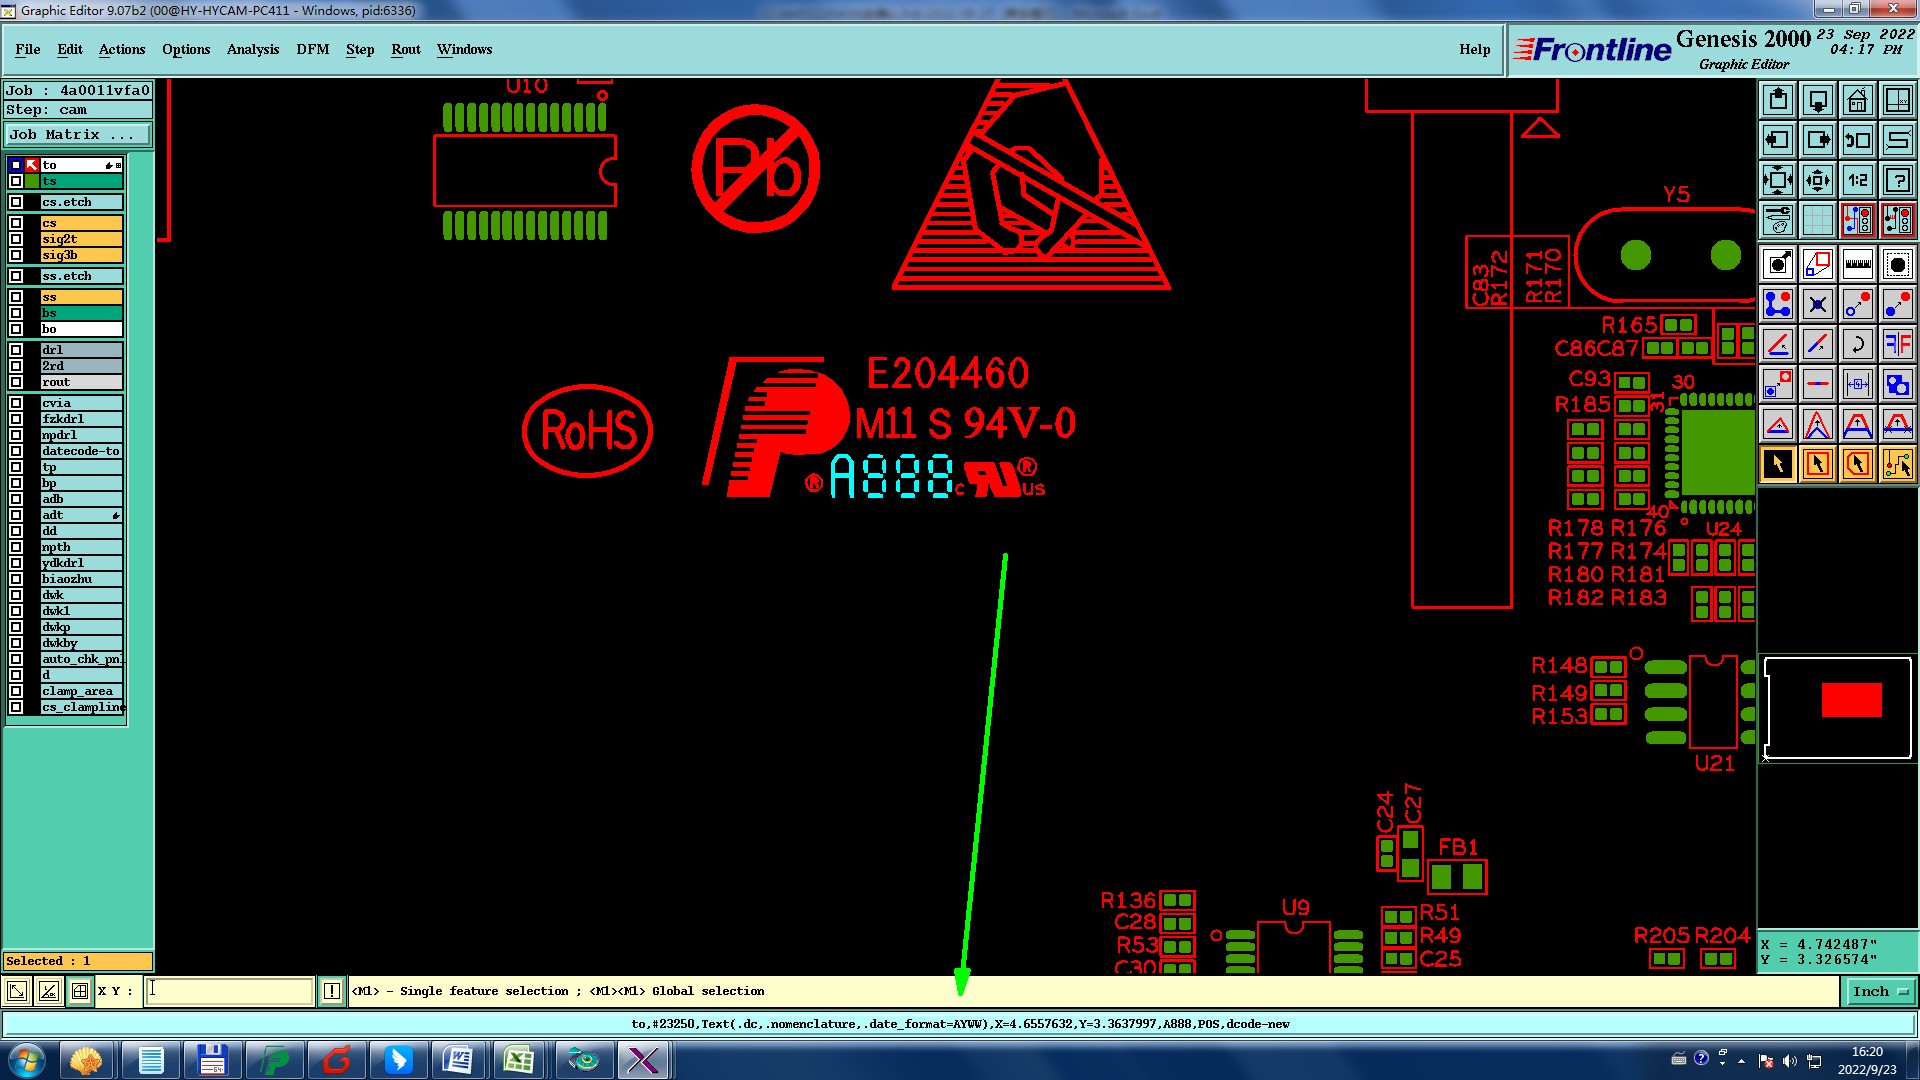This screenshot has width=1920, height=1080.
Task: Open the Actions menu
Action: click(122, 49)
